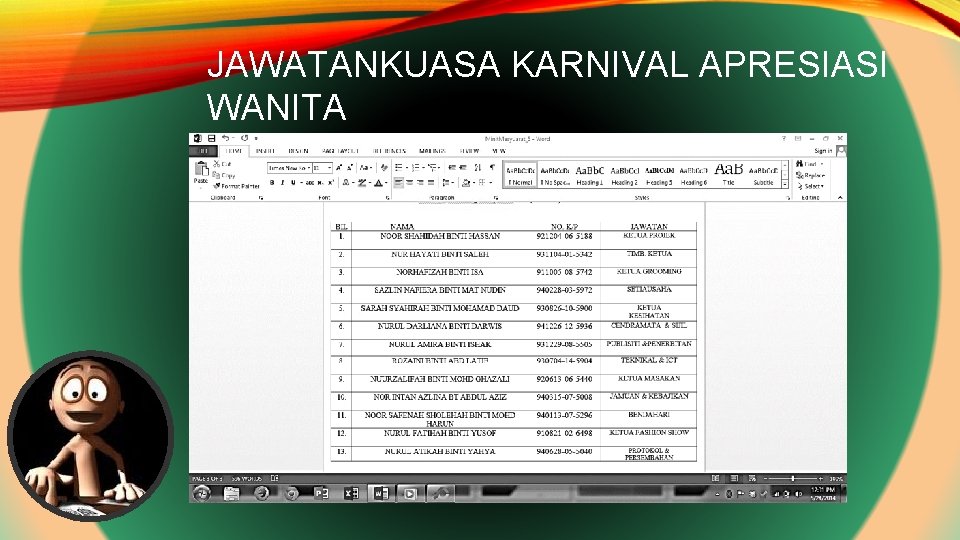Apply the Title style
Image resolution: width=960 pixels, height=540 pixels.
[x=729, y=174]
